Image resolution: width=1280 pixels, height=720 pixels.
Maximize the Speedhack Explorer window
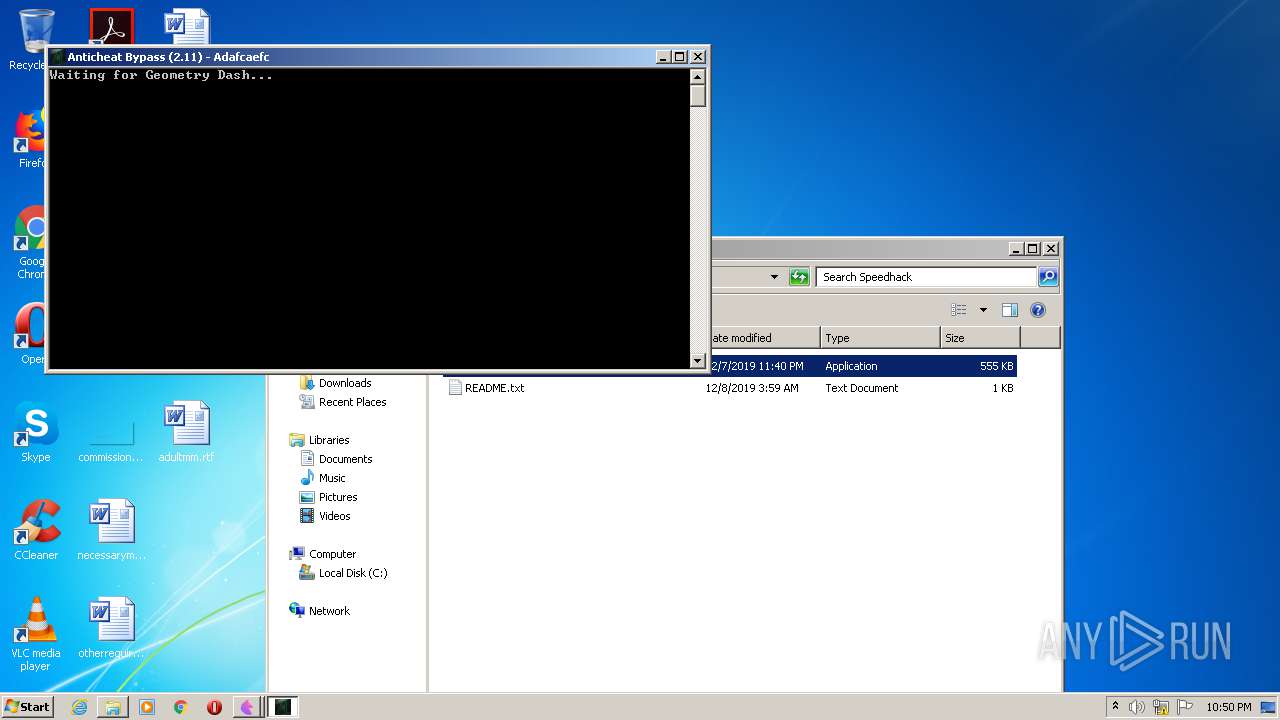tap(1033, 249)
